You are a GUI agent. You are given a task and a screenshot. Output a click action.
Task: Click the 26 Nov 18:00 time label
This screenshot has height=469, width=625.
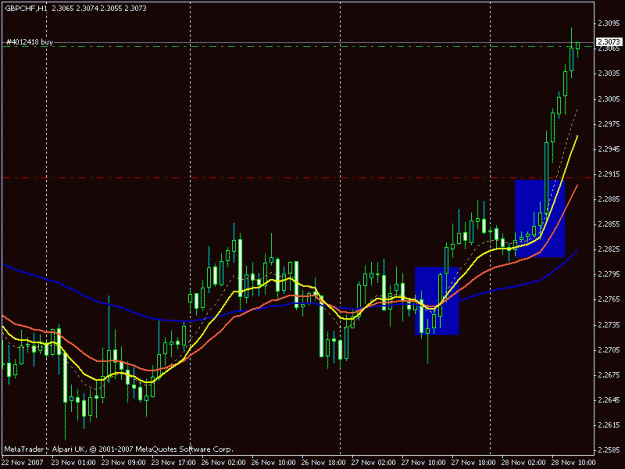click(323, 463)
